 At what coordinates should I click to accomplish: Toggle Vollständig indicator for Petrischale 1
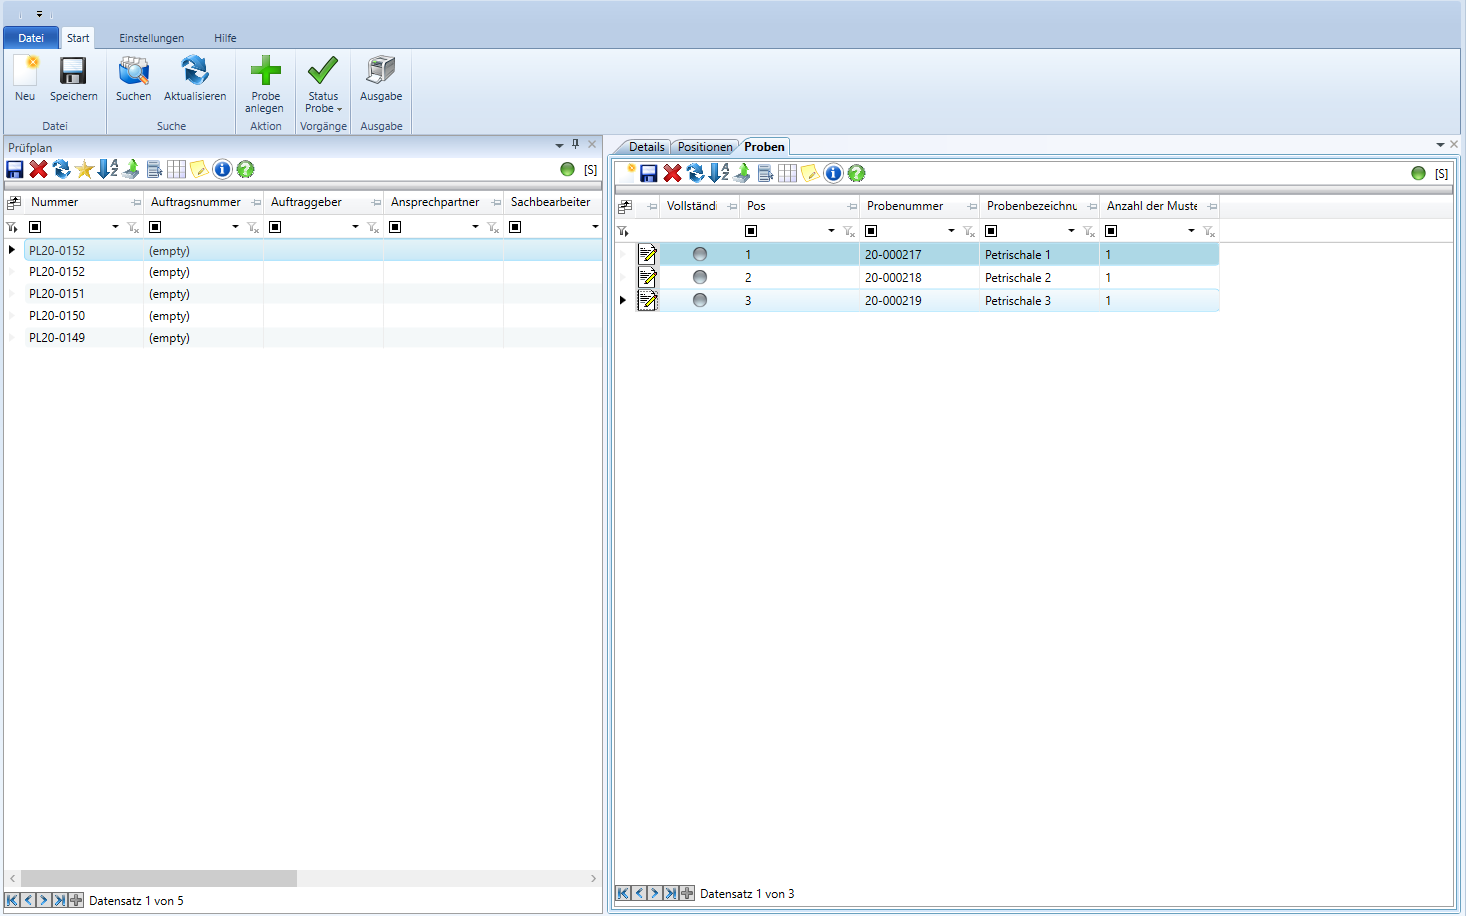pyautogui.click(x=700, y=254)
